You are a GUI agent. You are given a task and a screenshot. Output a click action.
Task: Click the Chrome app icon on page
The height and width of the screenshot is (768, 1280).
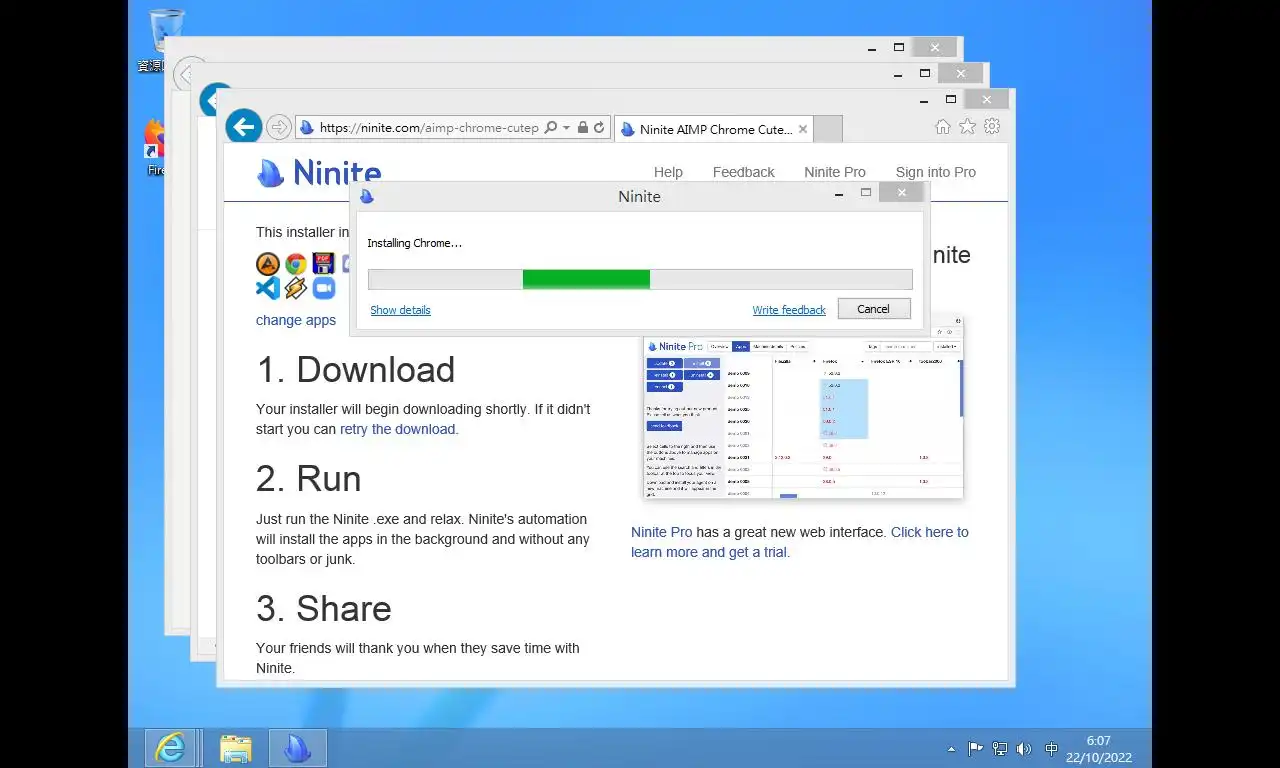coord(296,264)
